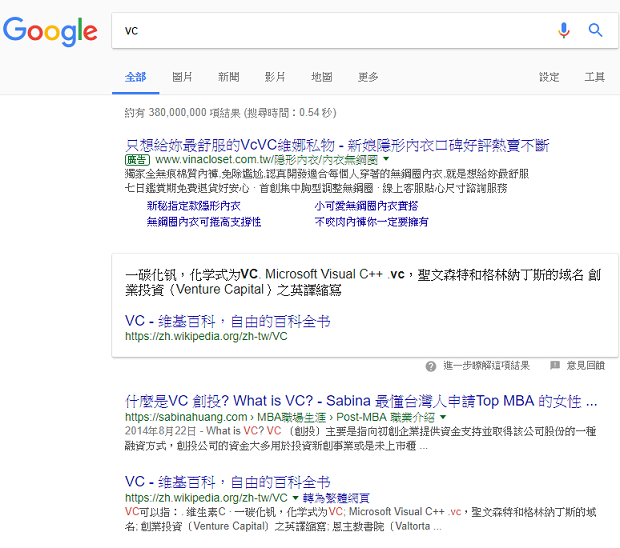620x548 pixels.
Task: Open the 不咬肉內褲你一定要擁有 sitelink
Action: [x=372, y=222]
